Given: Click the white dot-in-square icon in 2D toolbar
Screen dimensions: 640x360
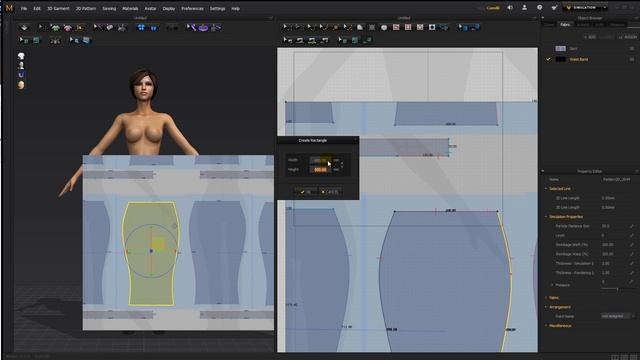Looking at the screenshot, I should point(432,27).
